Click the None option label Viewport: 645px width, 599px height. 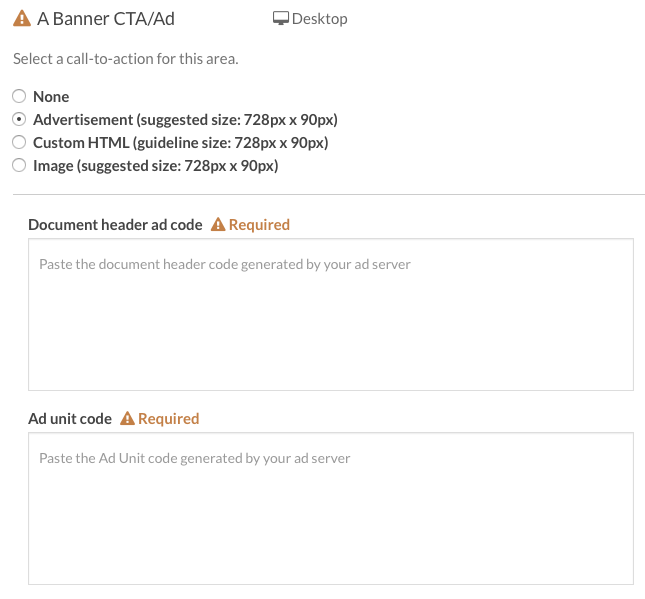tap(51, 97)
